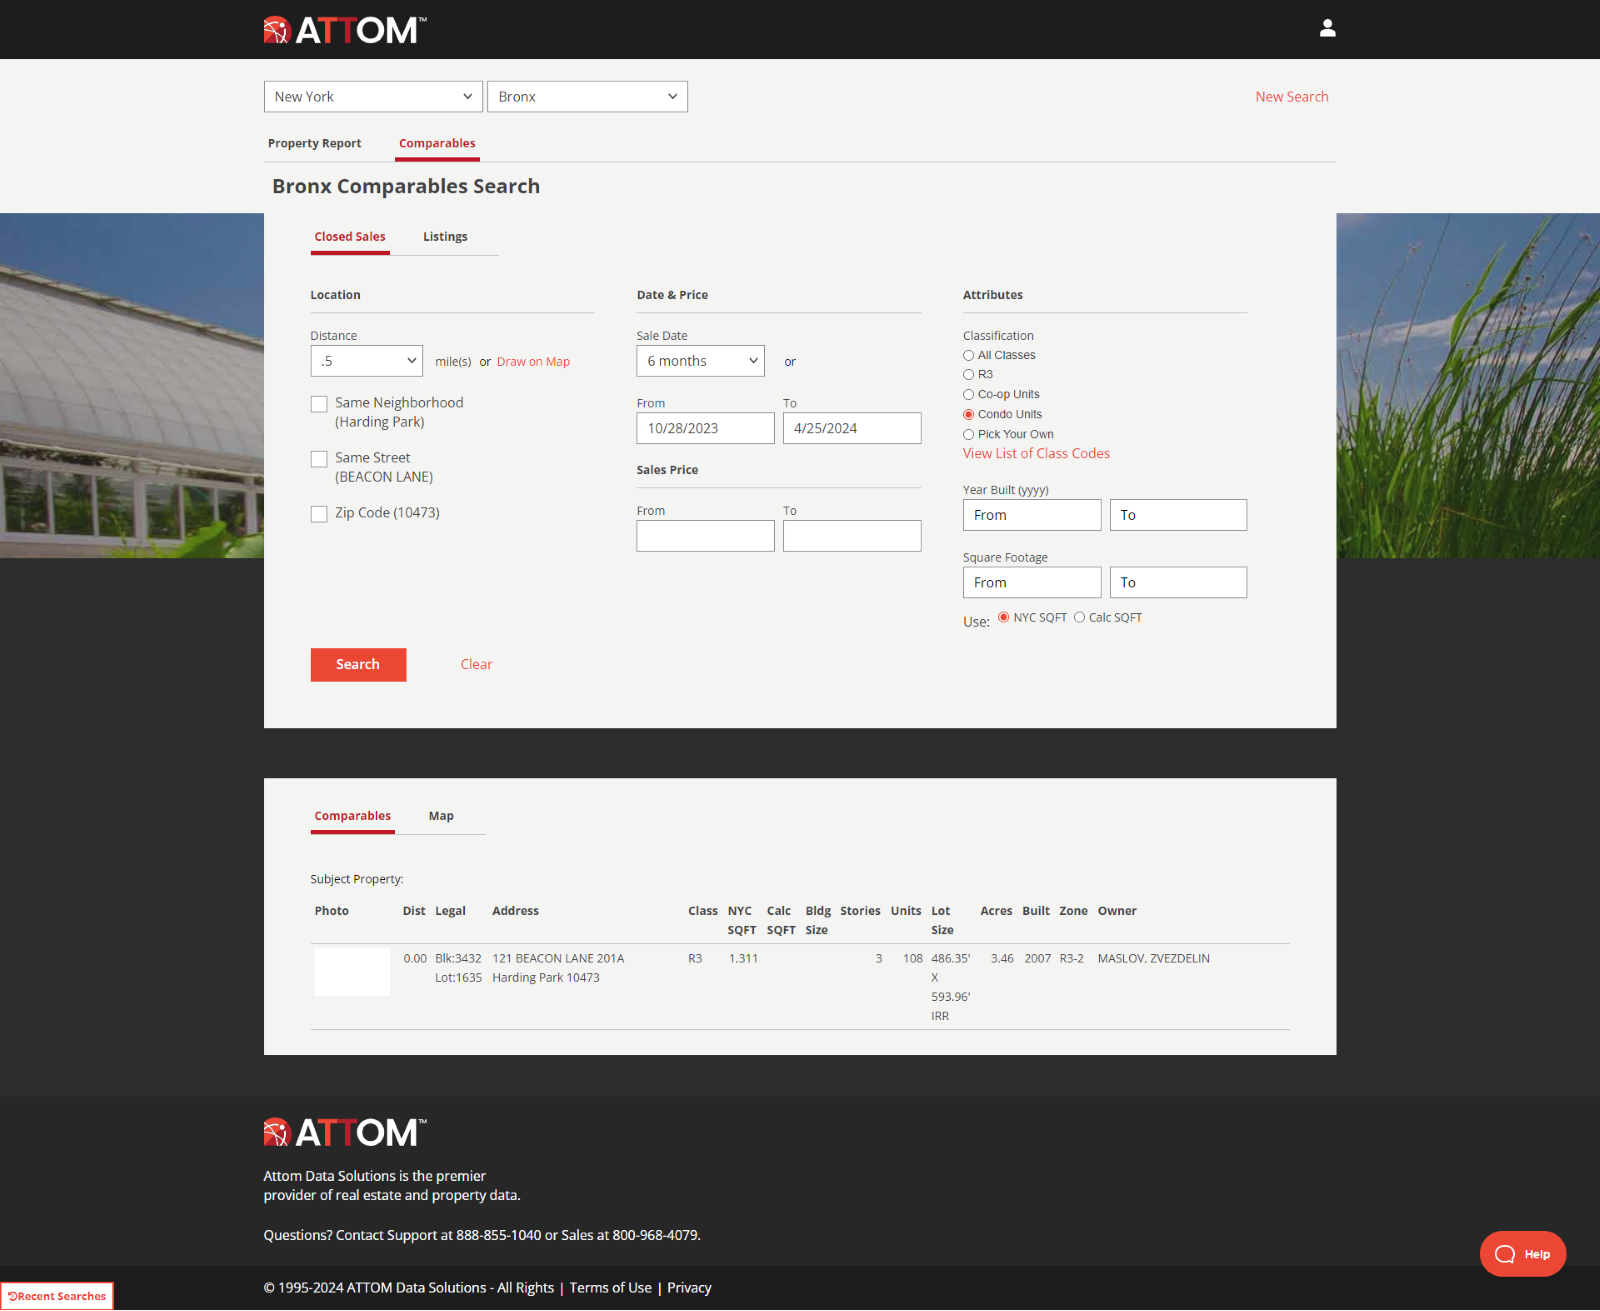This screenshot has height=1311, width=1600.
Task: Tick the Zip Code 10473 checkbox
Action: click(x=319, y=514)
